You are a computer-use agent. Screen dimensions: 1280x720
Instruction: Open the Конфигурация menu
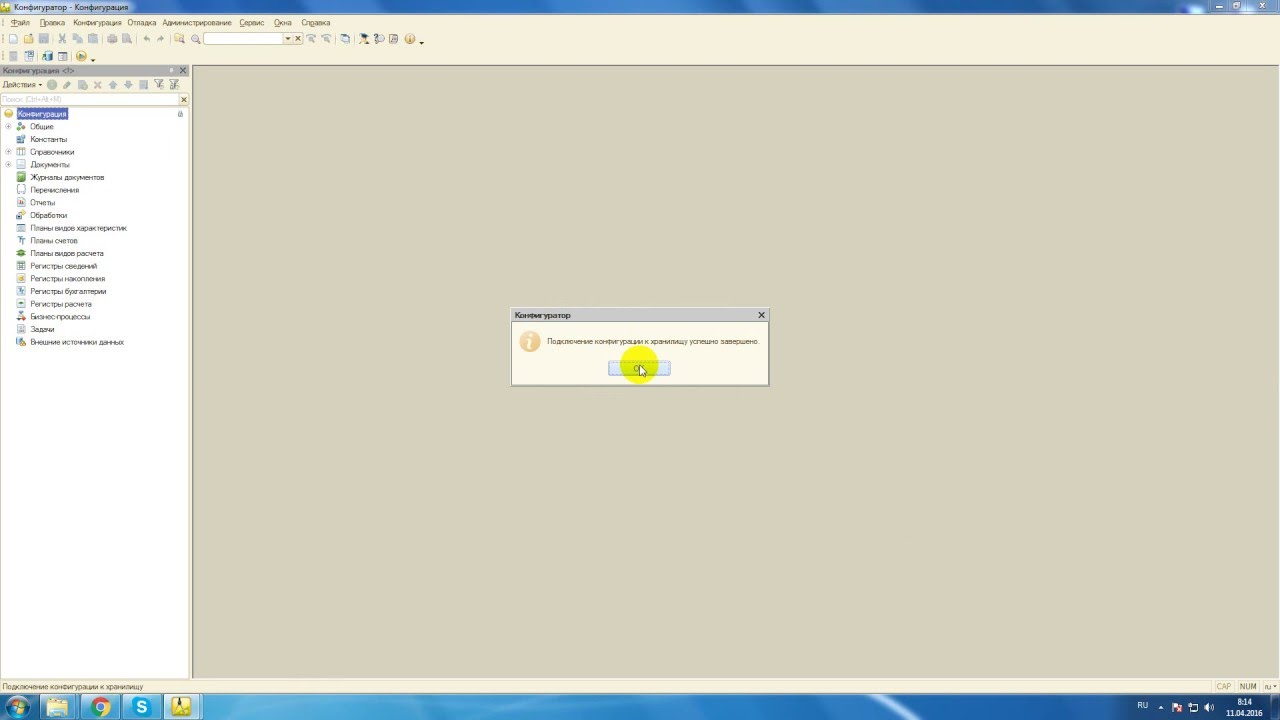pos(97,22)
